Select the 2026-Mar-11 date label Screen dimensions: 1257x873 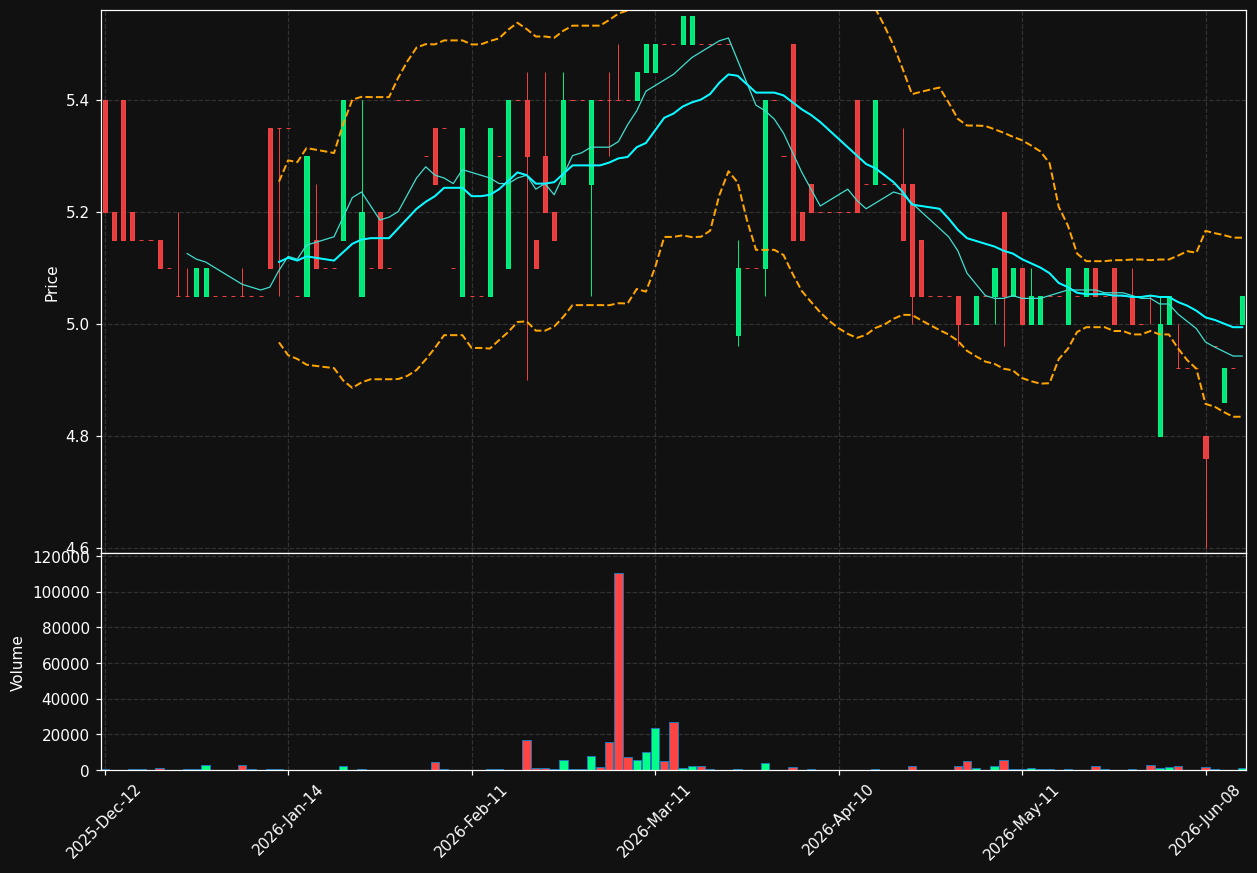[x=654, y=821]
